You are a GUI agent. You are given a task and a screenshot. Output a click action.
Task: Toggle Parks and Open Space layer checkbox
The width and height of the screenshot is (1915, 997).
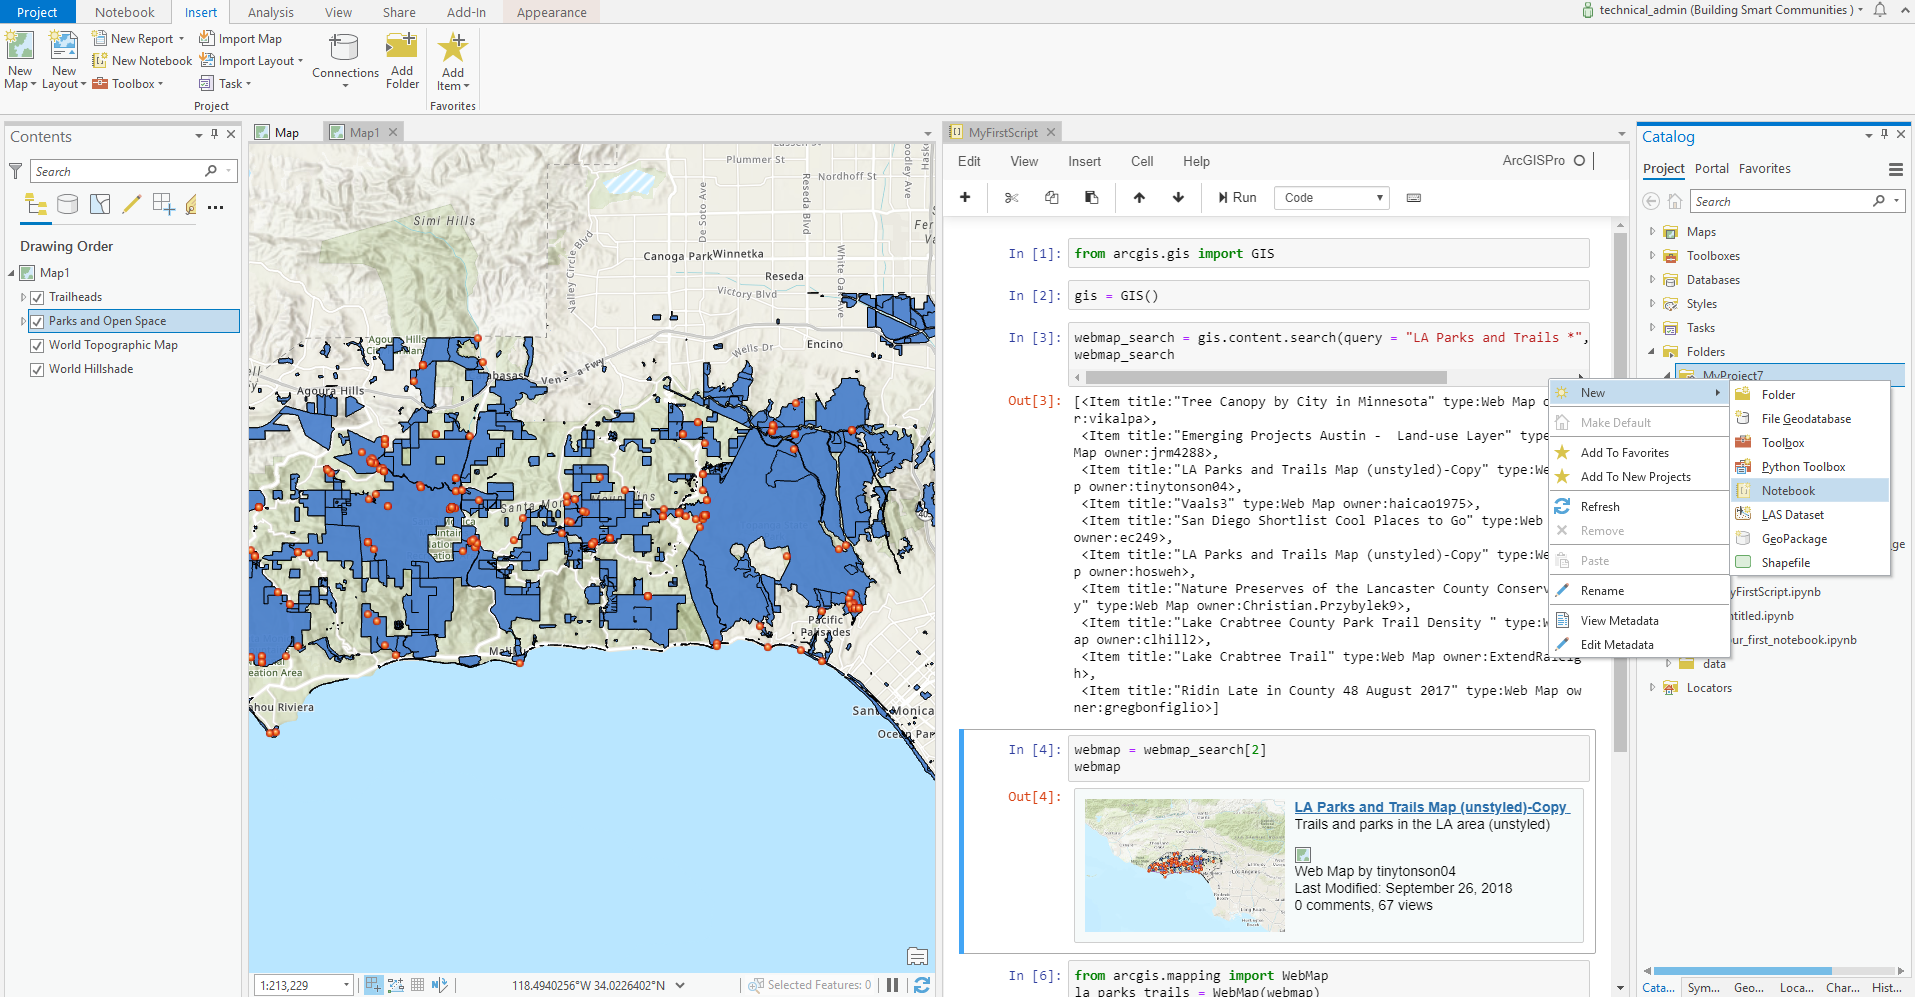[x=37, y=321]
